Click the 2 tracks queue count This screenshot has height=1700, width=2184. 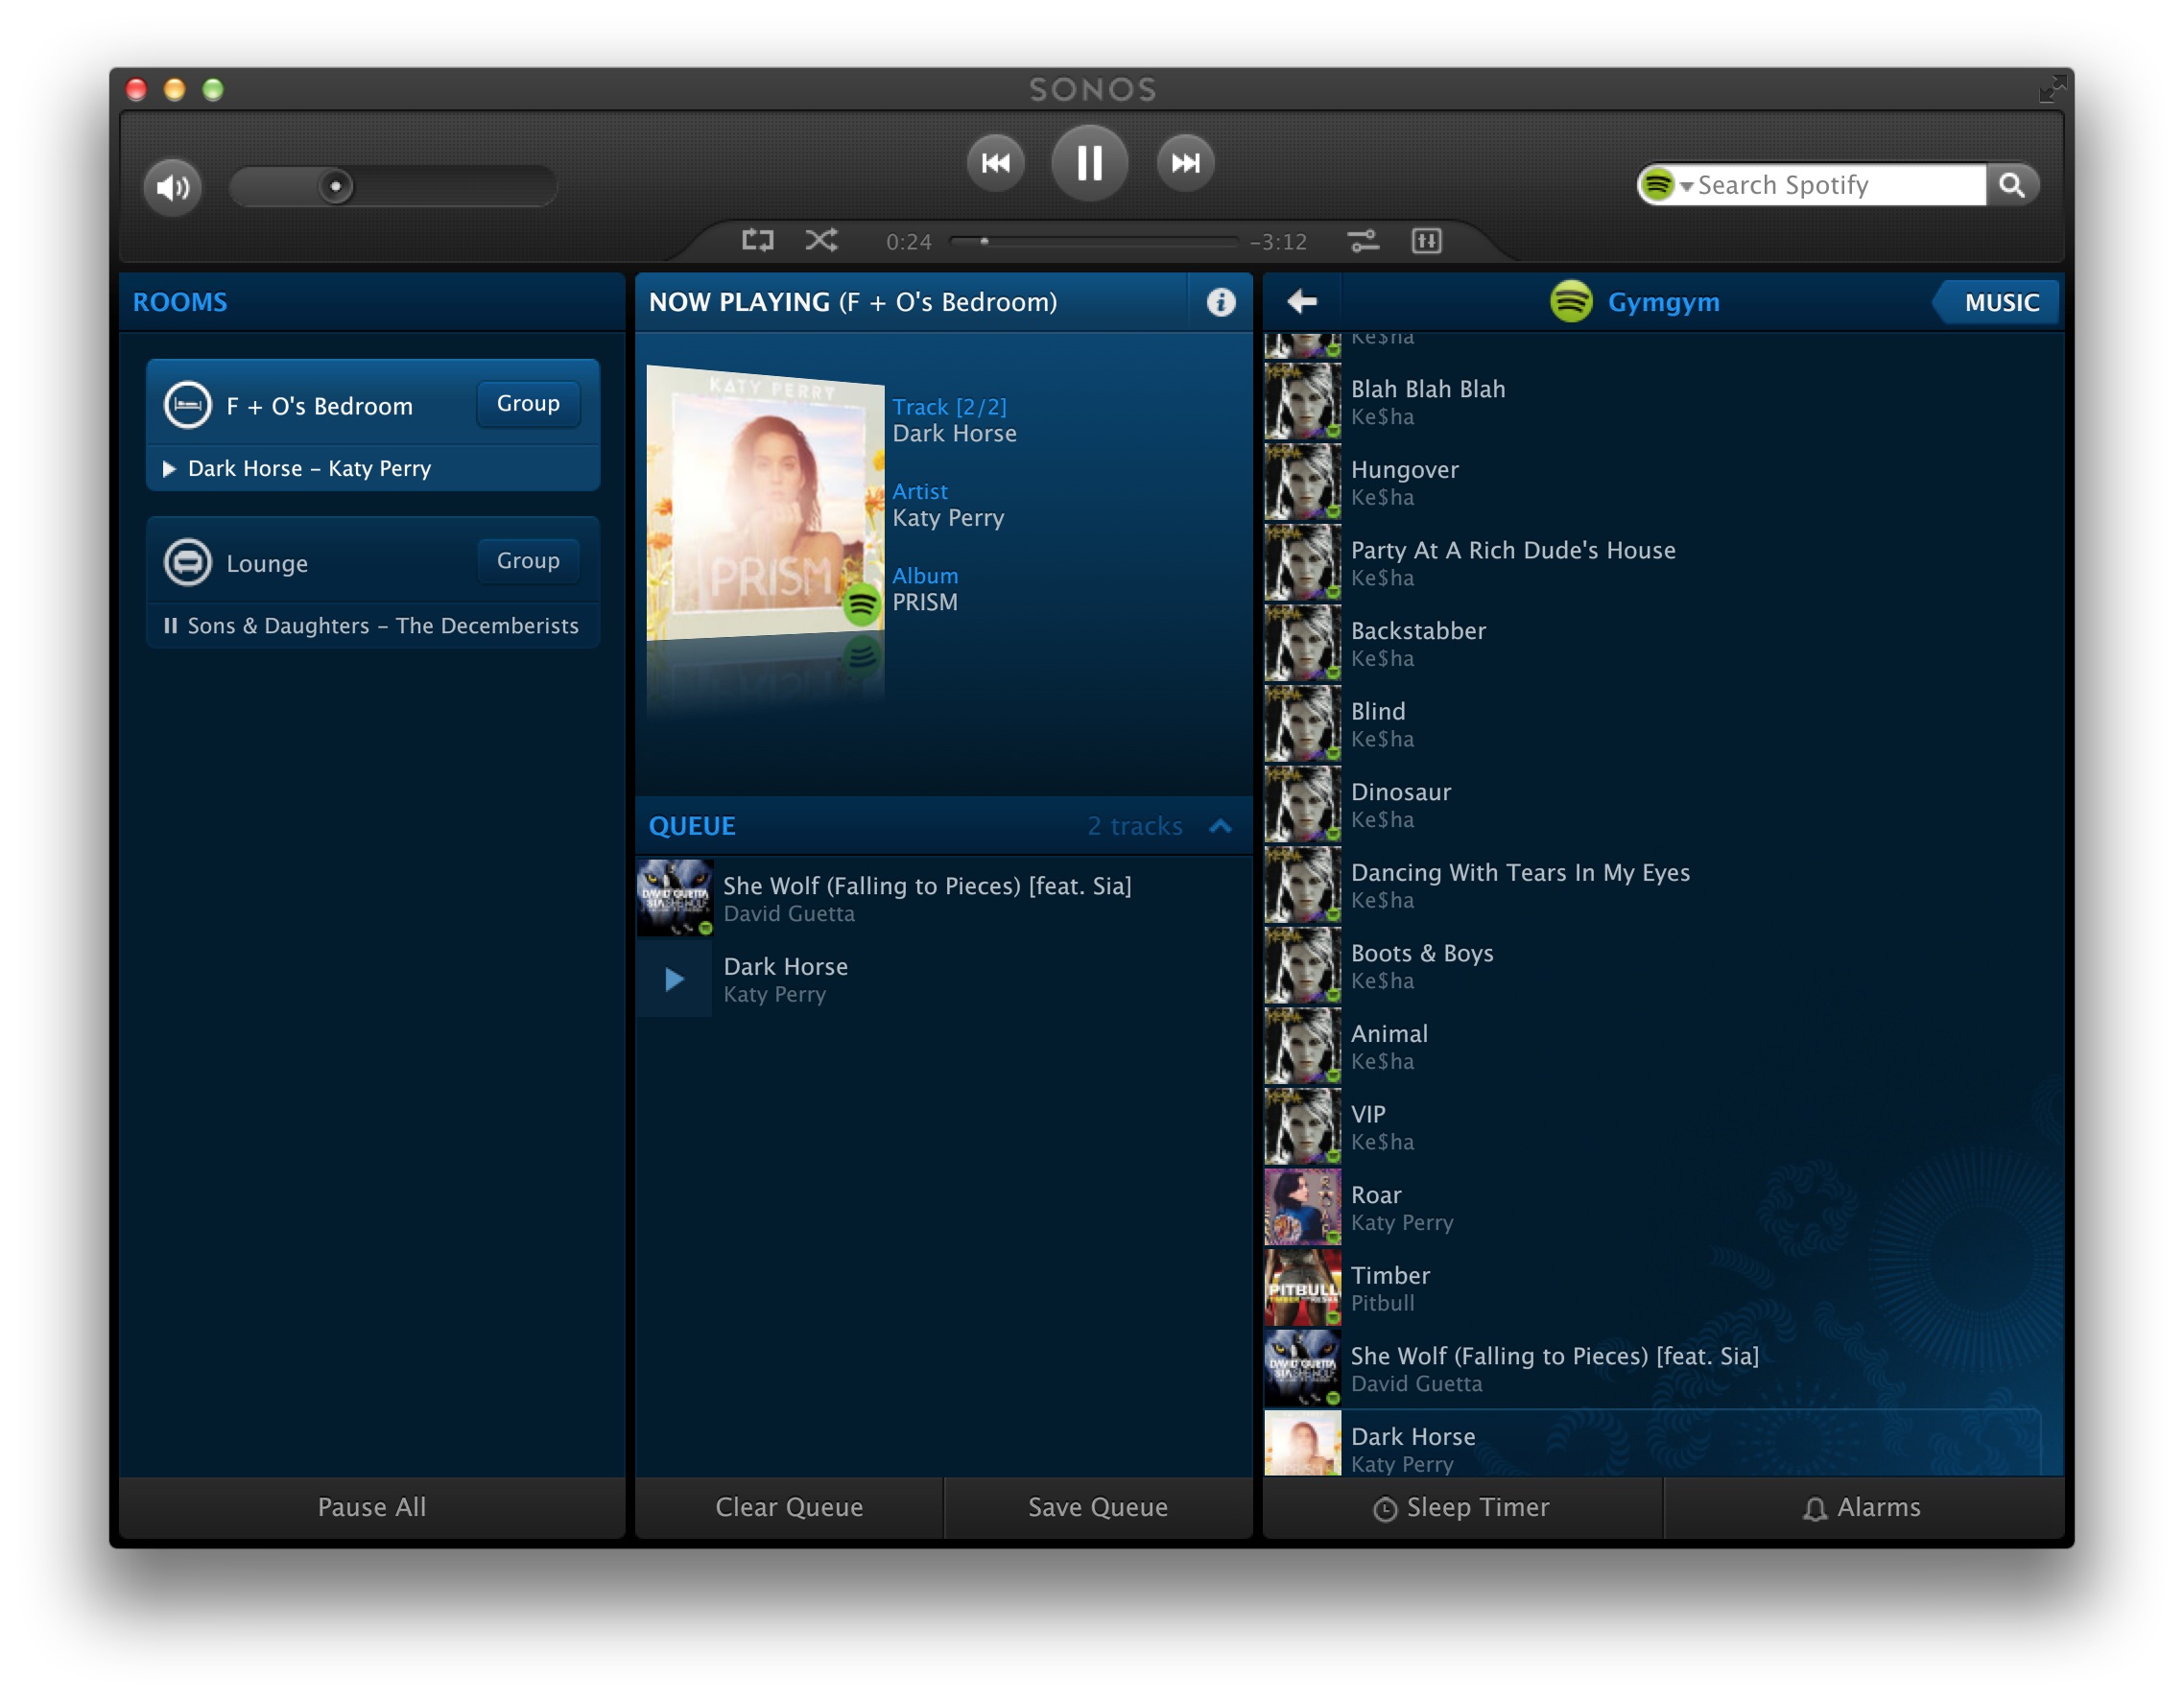click(1135, 826)
